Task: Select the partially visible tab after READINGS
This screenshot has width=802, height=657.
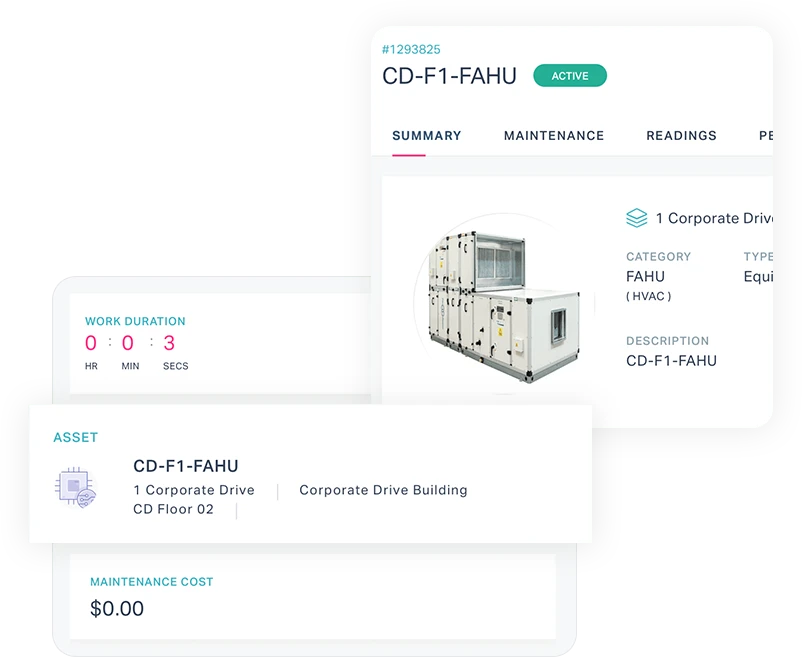Action: tap(765, 136)
